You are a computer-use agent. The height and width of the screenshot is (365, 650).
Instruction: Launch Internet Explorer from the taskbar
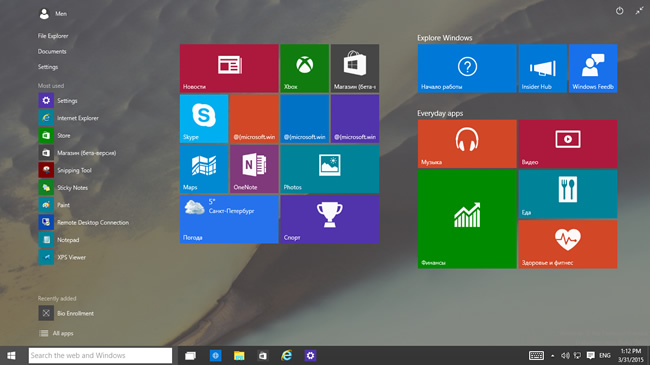pos(286,355)
